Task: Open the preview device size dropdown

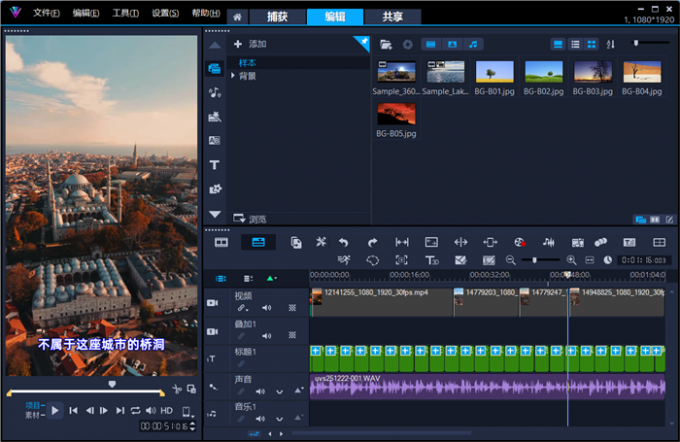Action: (186, 410)
